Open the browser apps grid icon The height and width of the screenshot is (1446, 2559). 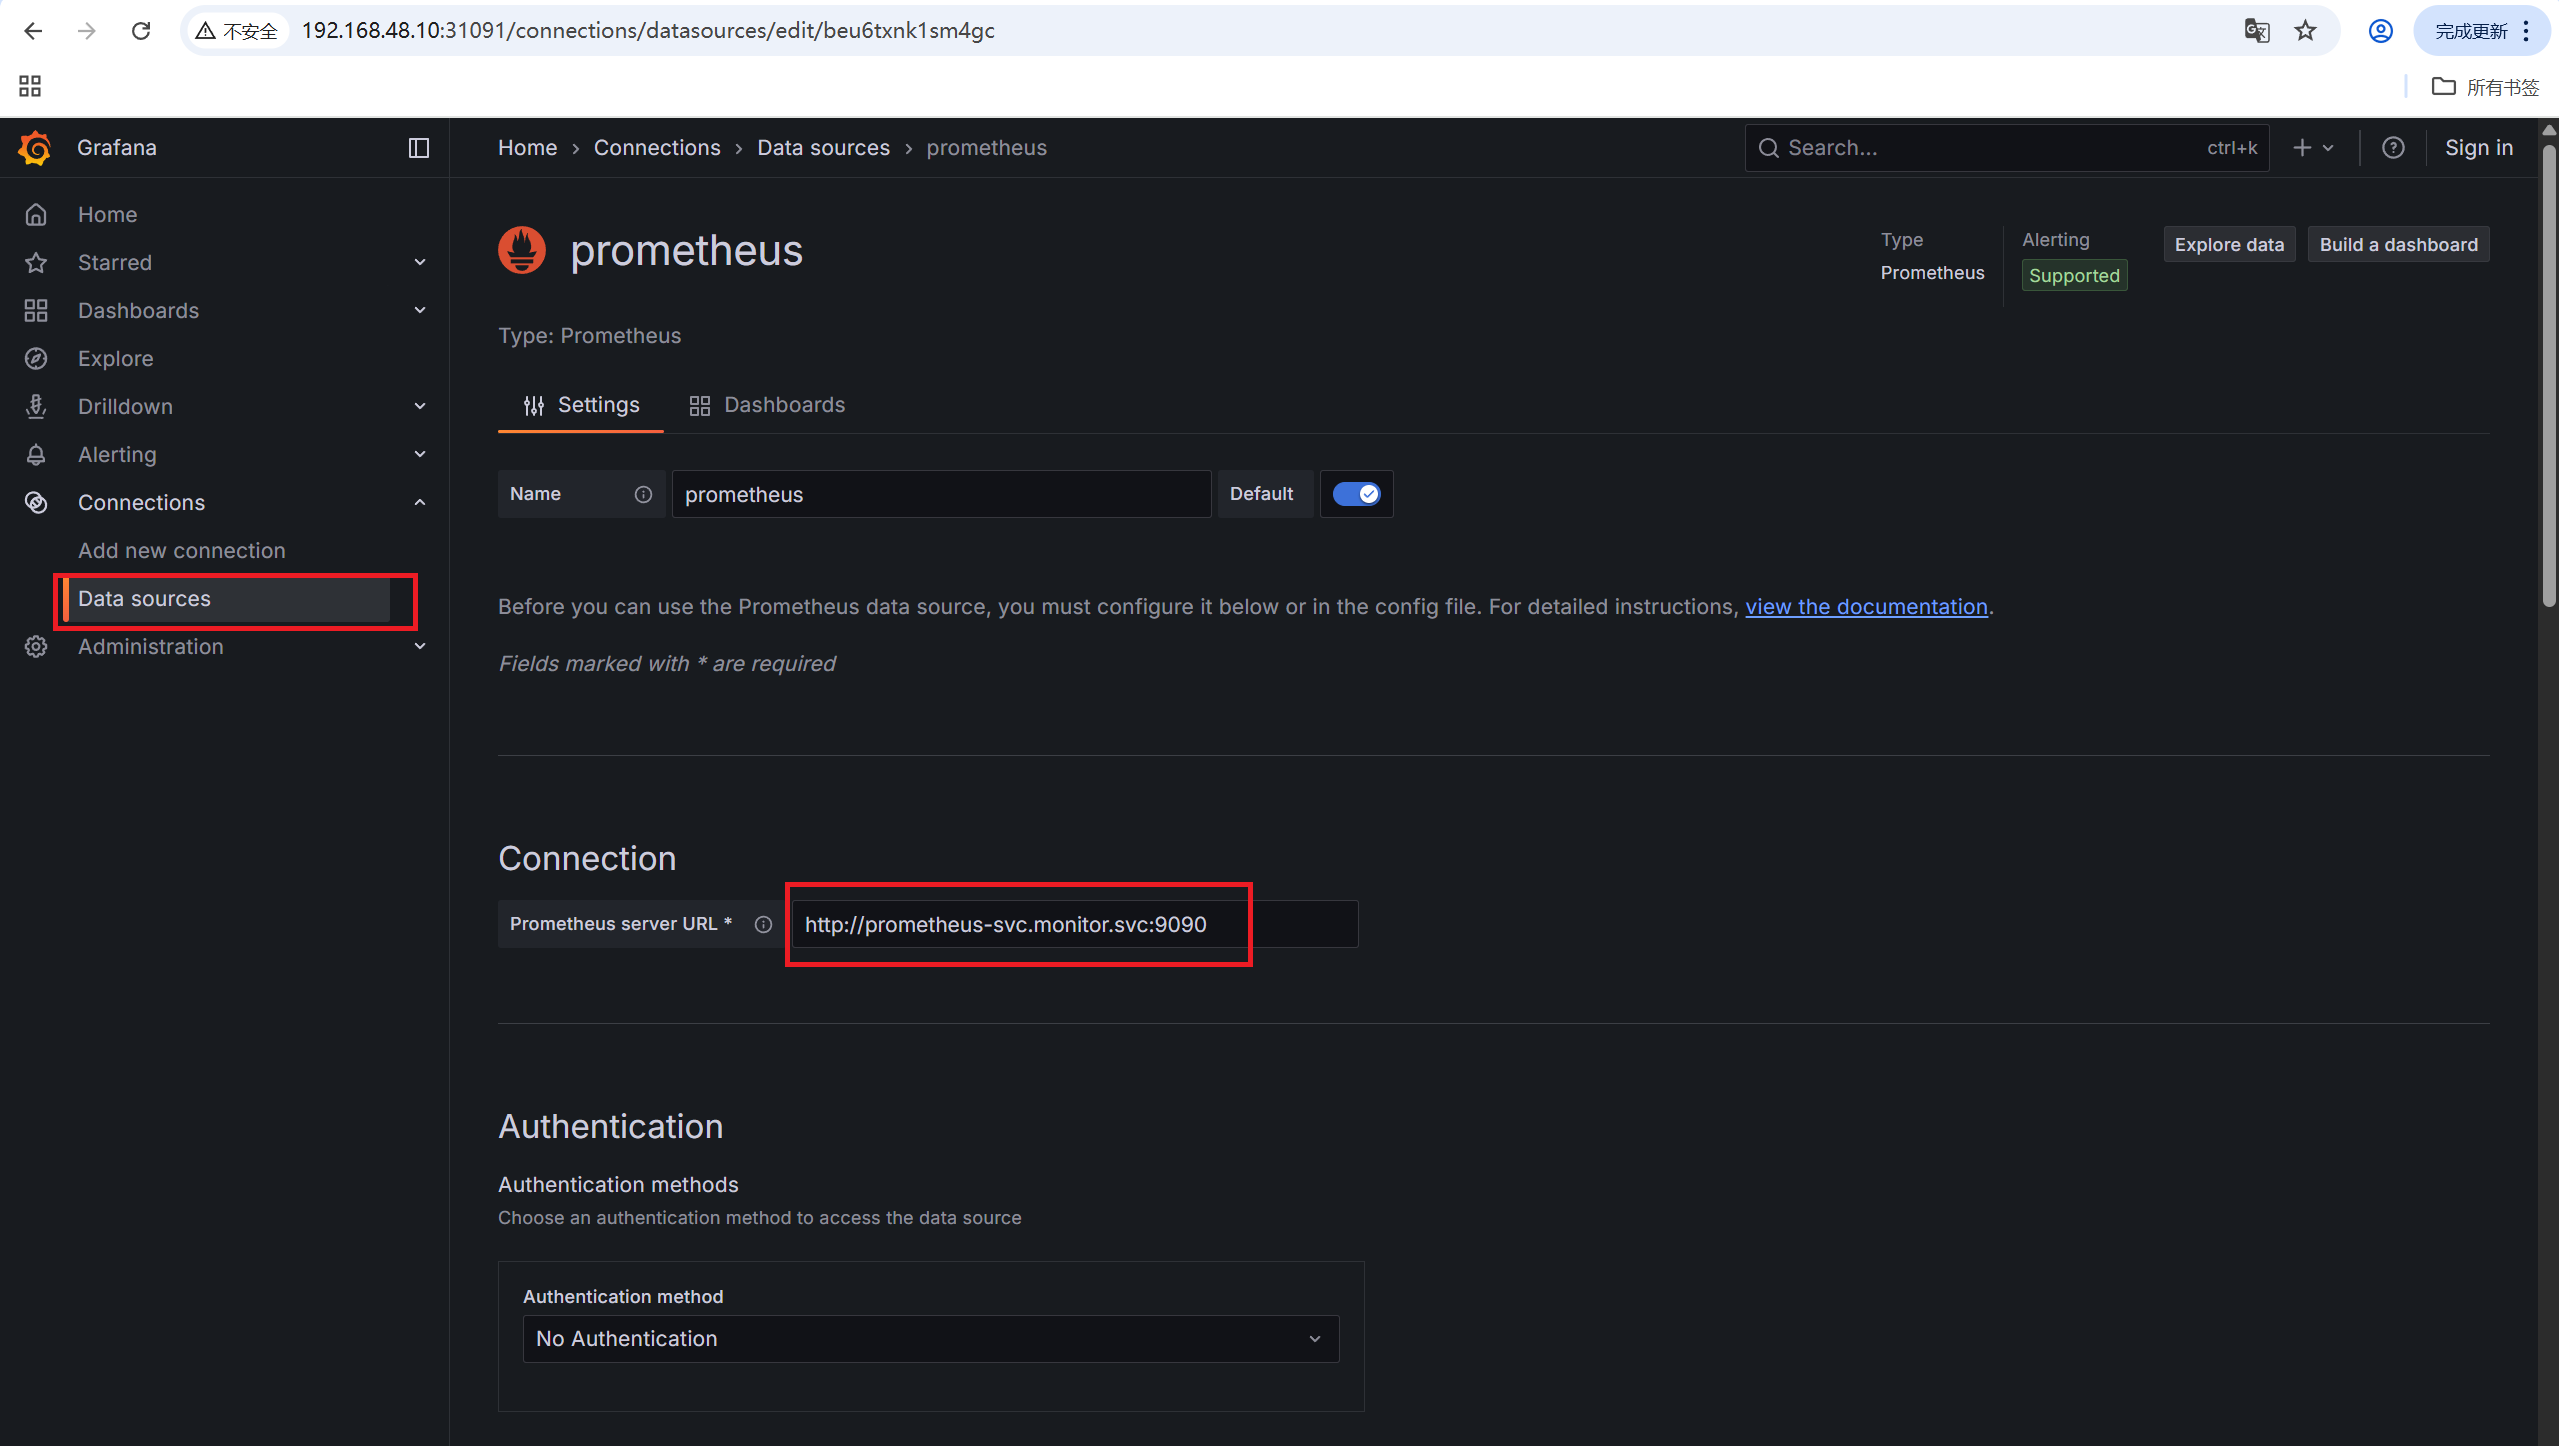[30, 86]
